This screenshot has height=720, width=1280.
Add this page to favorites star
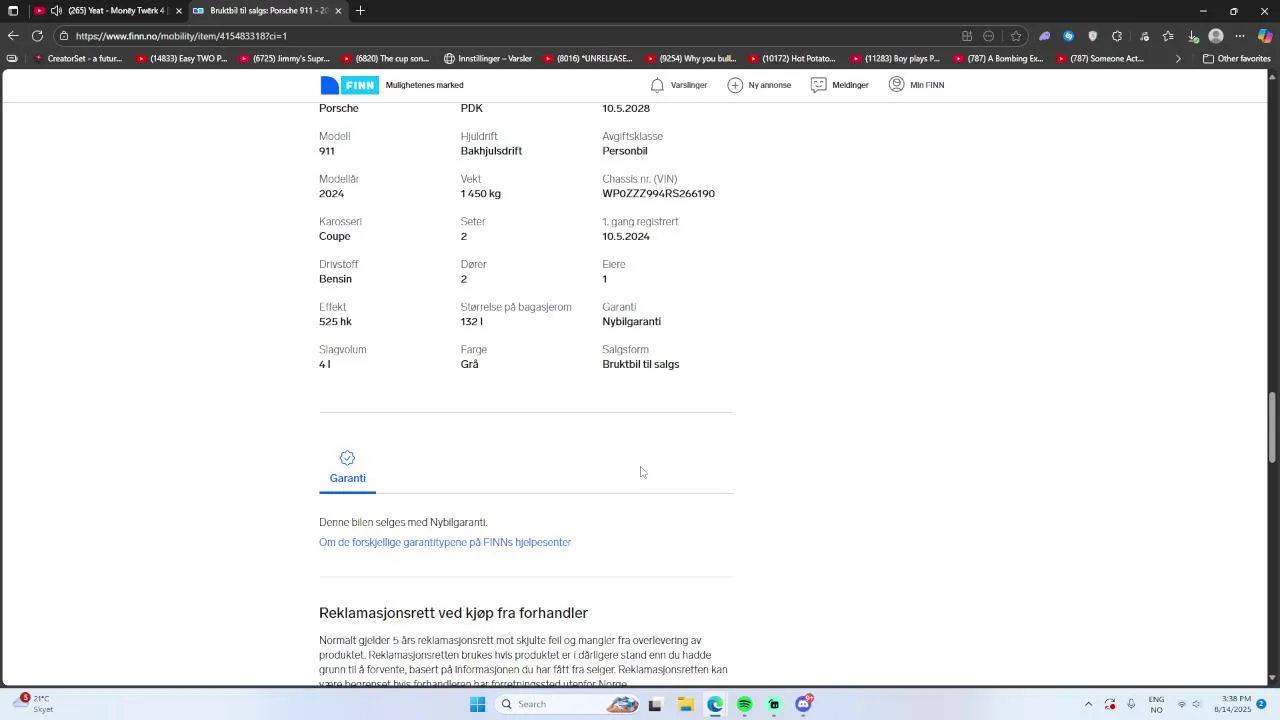click(1016, 36)
